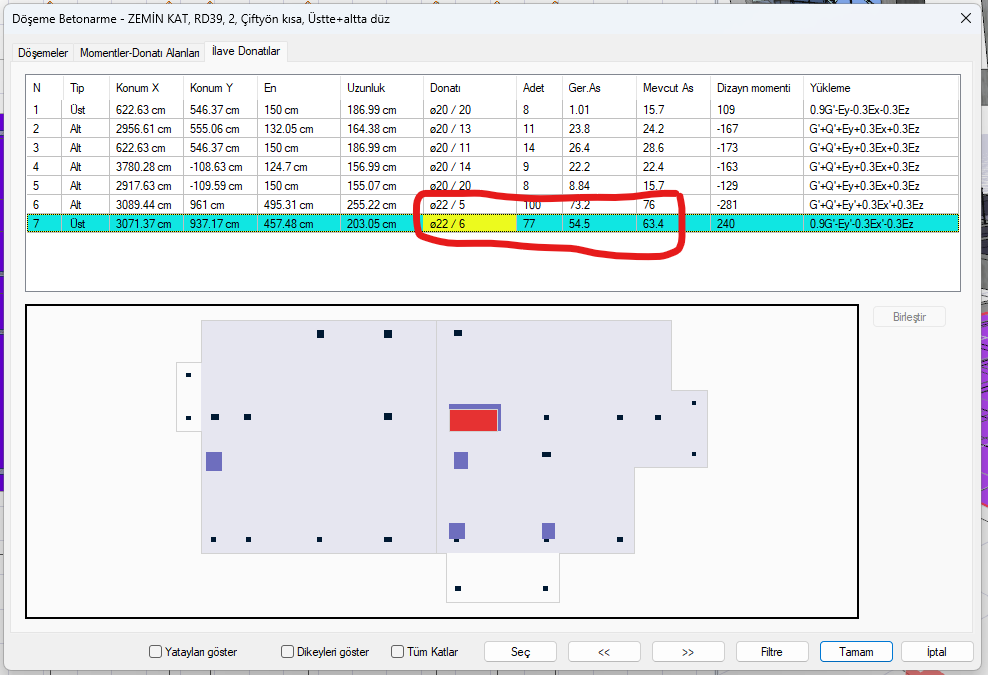Advance to next slab with >> button
Viewport: 988px width, 675px height.
pyautogui.click(x=688, y=651)
